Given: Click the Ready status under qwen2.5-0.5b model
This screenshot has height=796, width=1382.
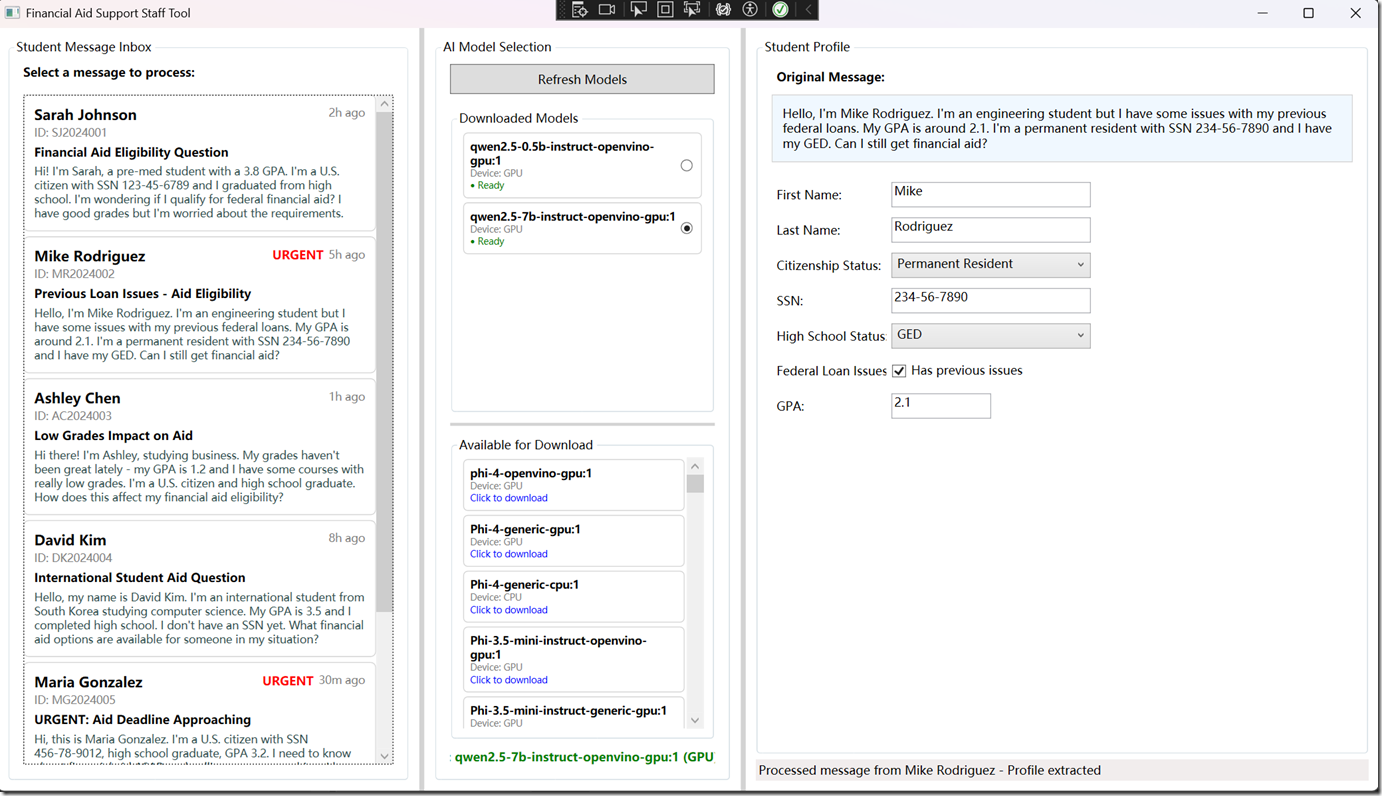Looking at the screenshot, I should pos(487,186).
